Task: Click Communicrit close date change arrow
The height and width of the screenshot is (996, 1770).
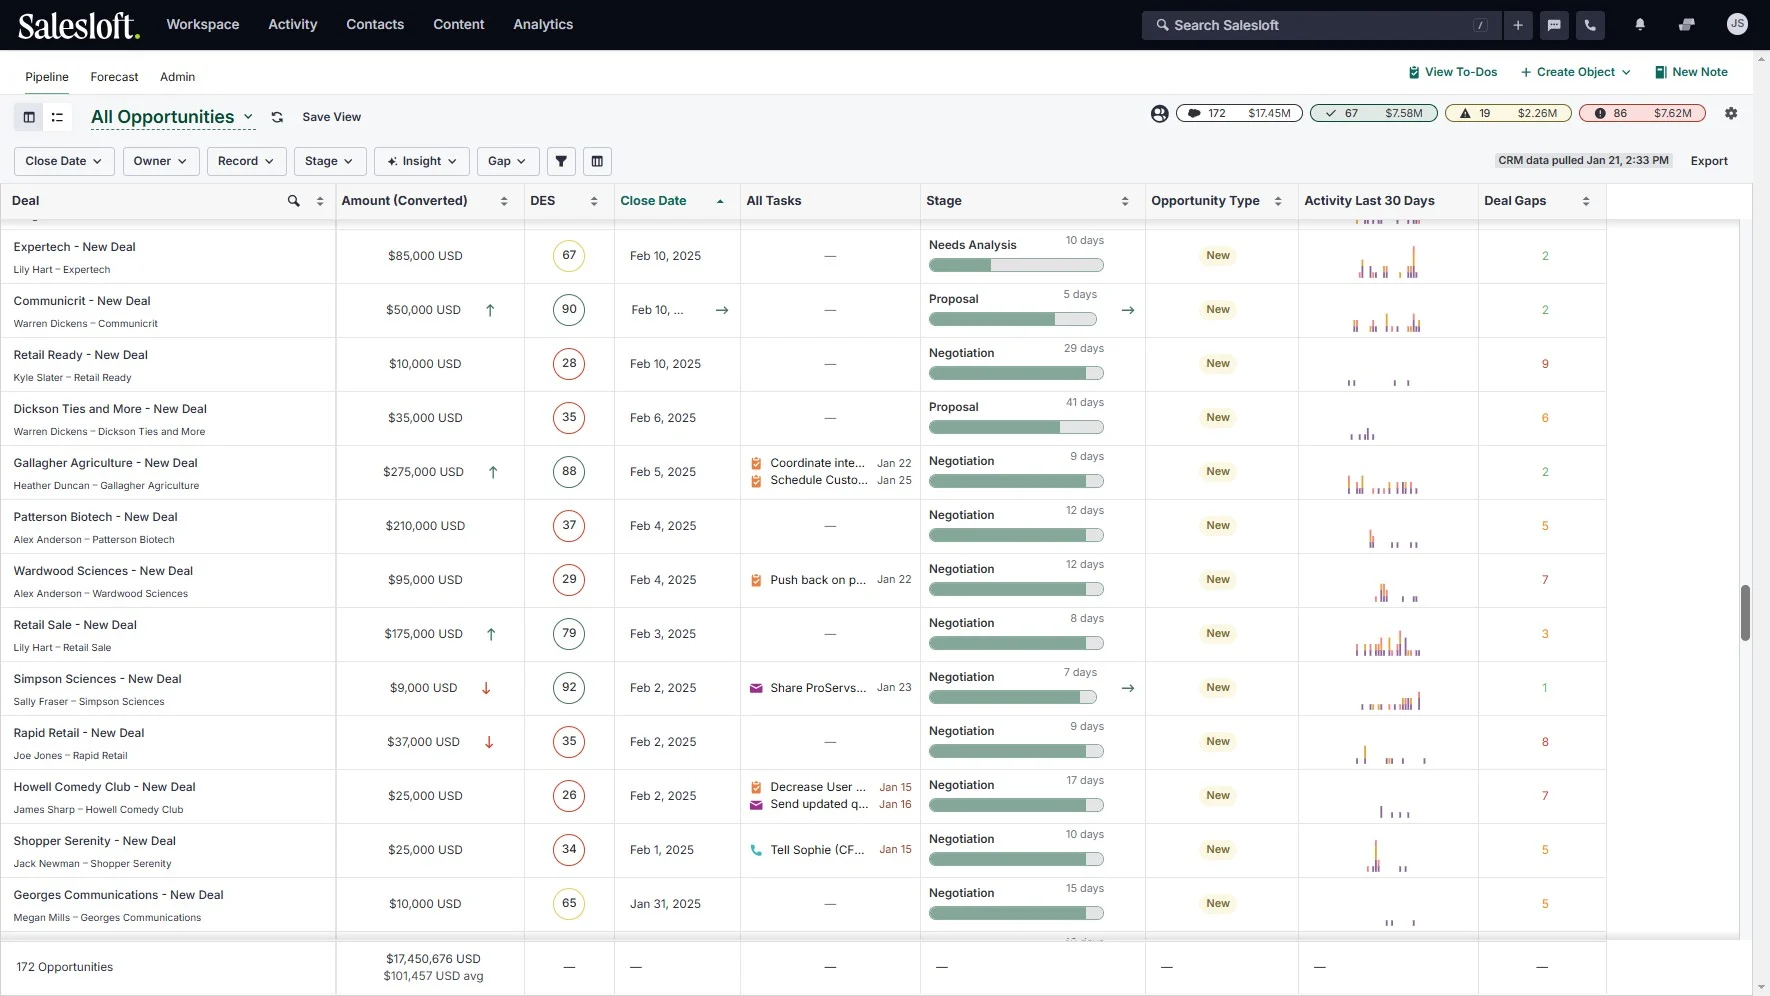Action: click(x=722, y=310)
